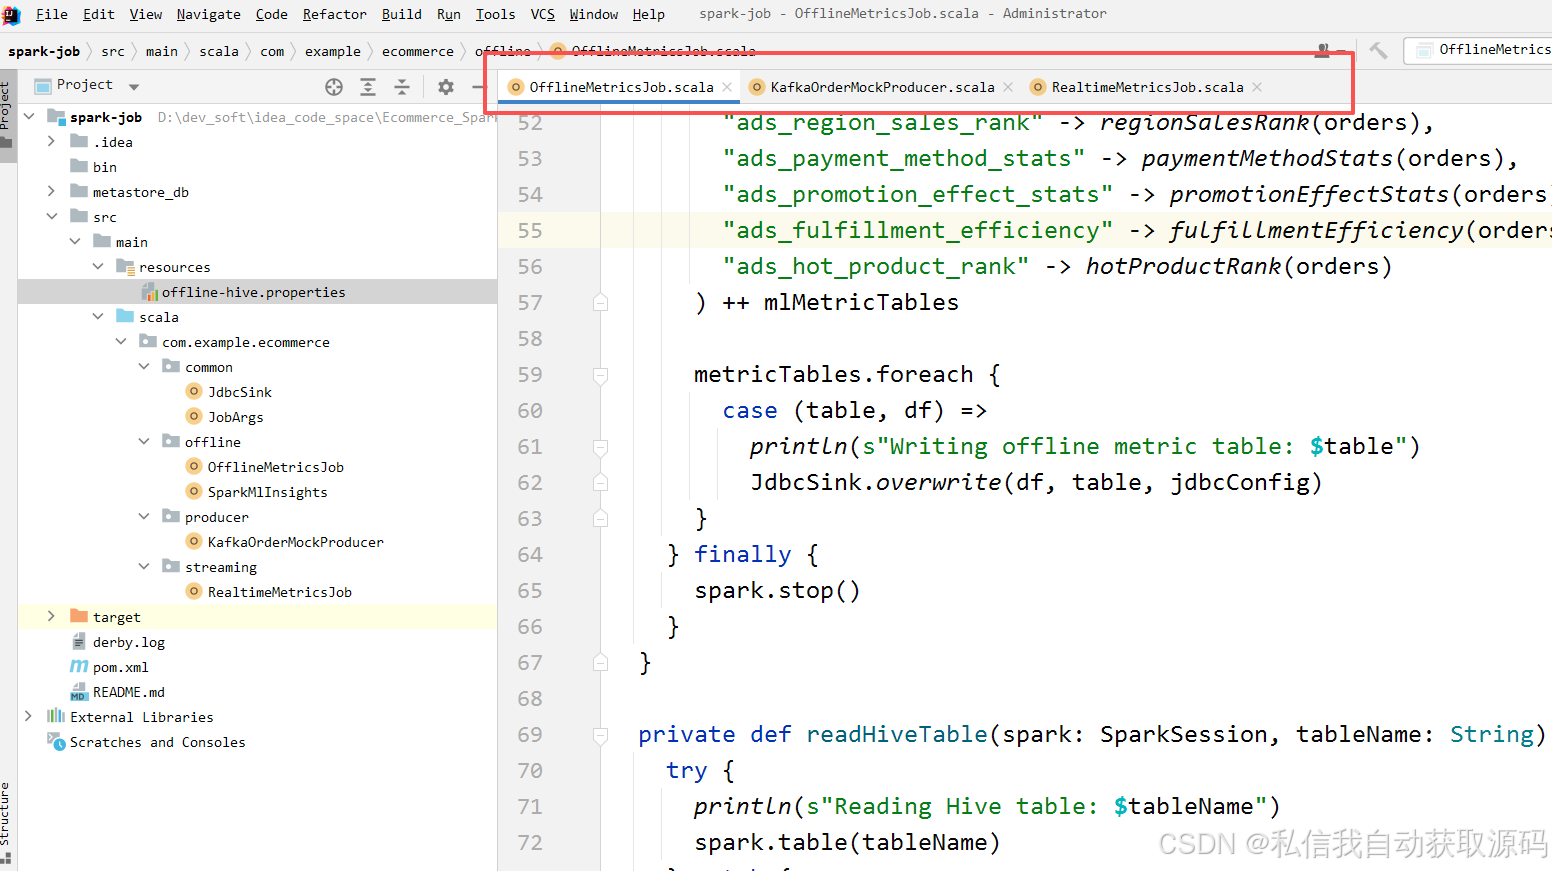Screen dimensions: 1552x871
Task: Open the Build menu
Action: pos(401,14)
